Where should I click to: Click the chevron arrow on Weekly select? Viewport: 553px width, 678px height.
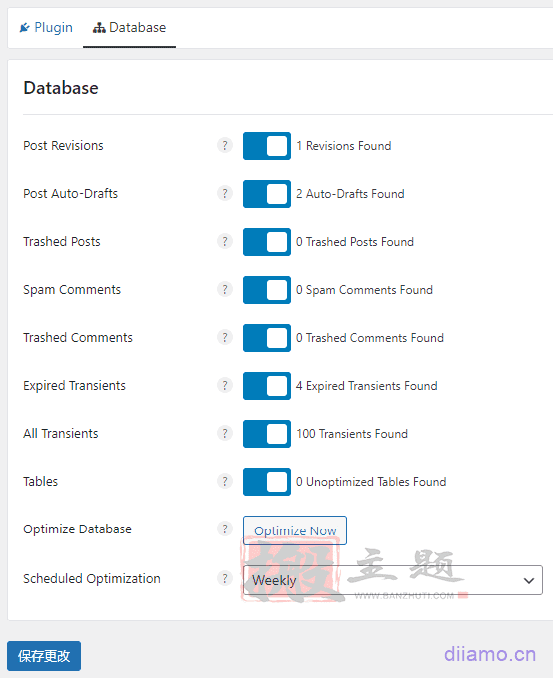pos(529,580)
